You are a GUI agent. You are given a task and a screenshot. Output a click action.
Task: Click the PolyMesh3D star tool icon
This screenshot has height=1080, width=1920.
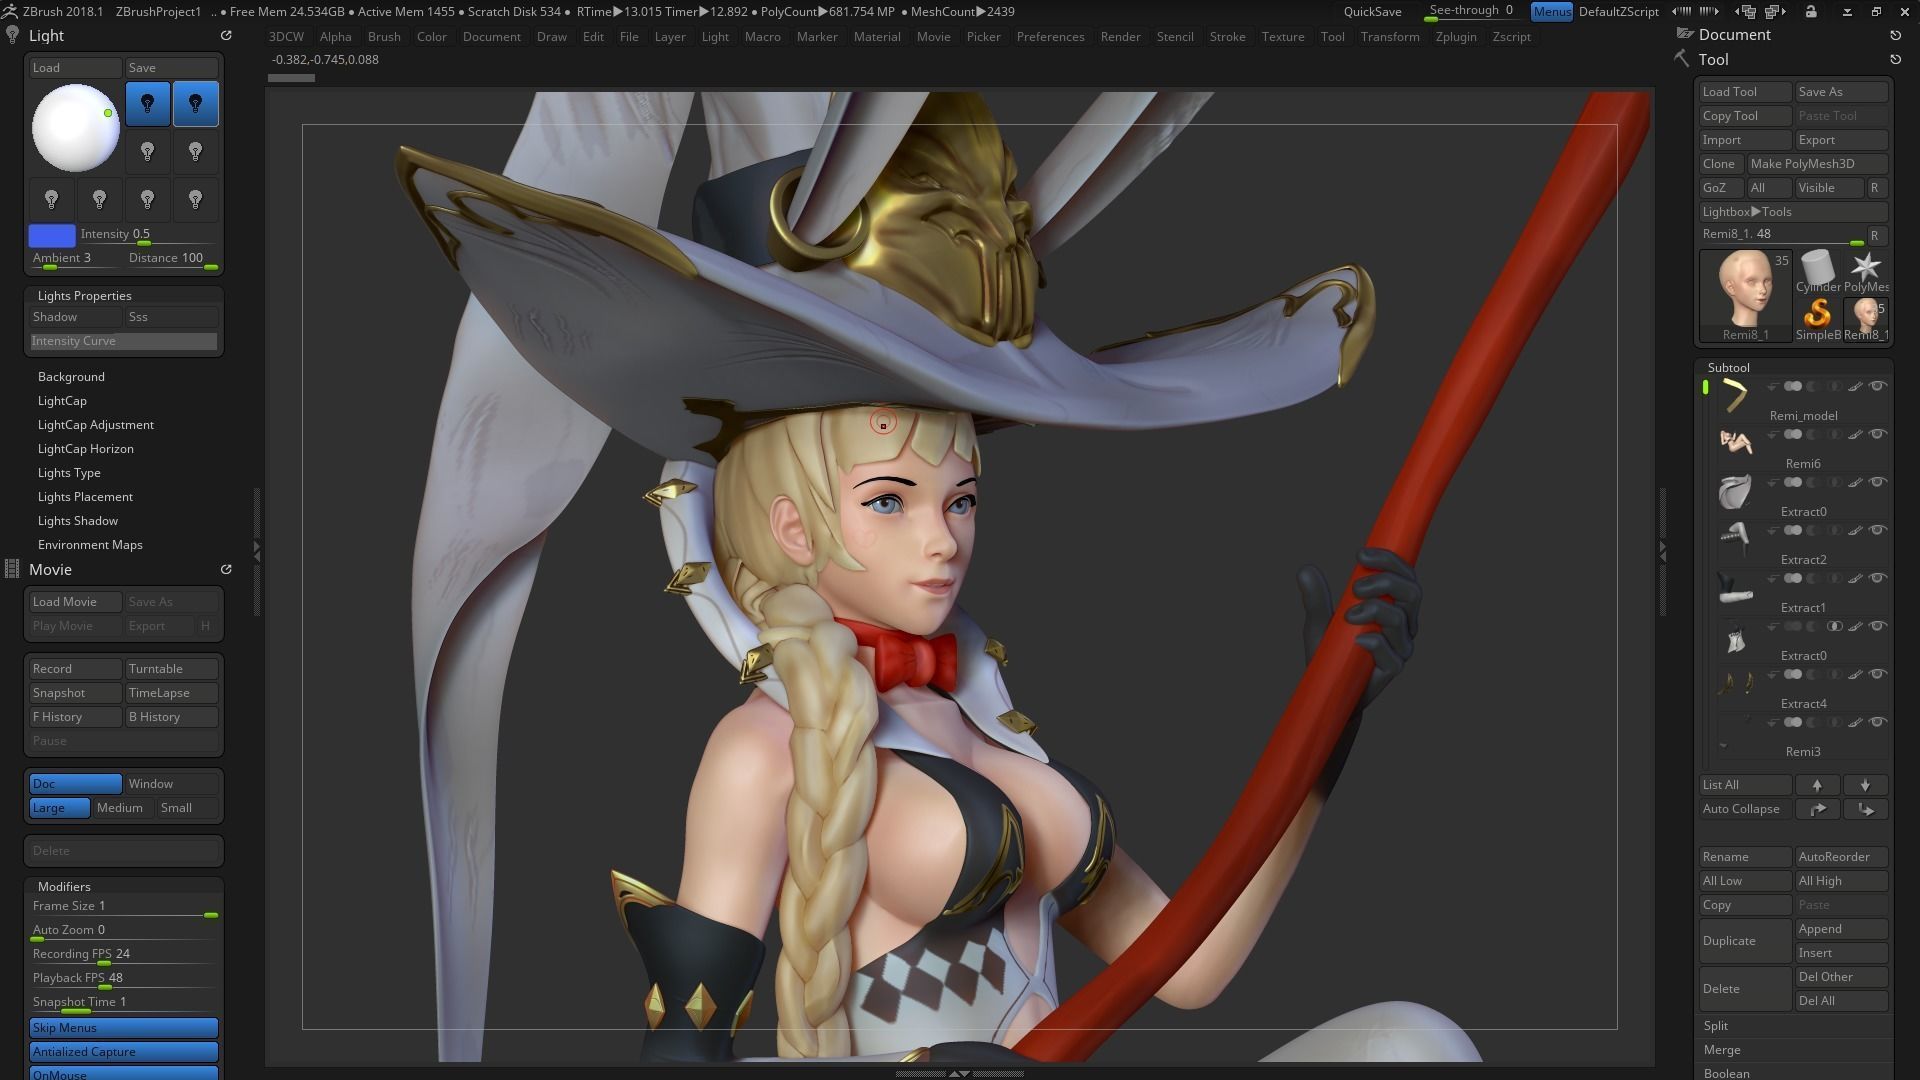[x=1865, y=268]
